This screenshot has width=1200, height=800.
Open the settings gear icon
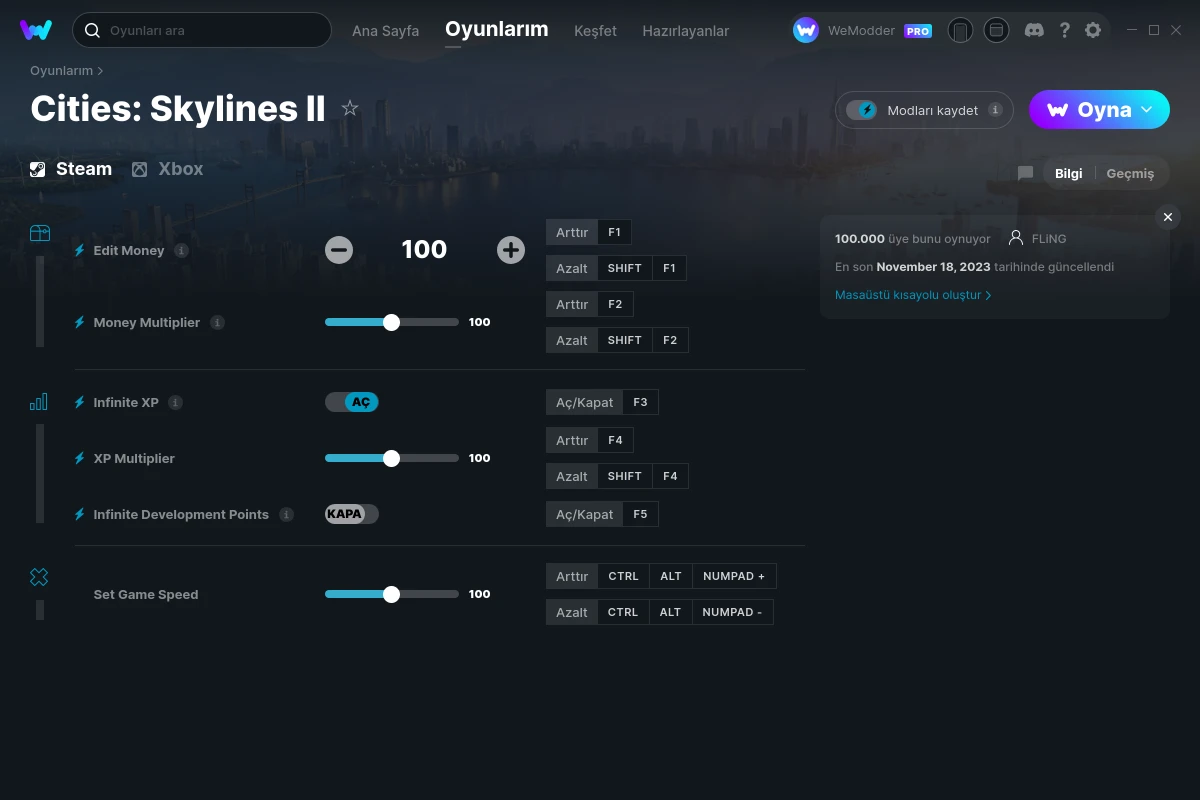coord(1093,30)
